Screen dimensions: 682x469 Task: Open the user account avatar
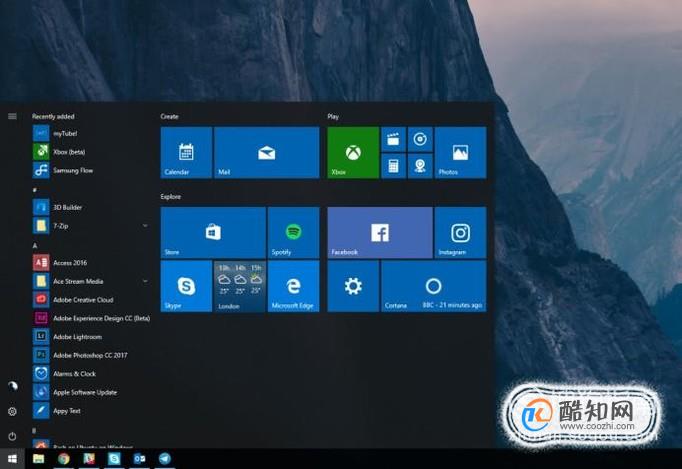(13, 386)
